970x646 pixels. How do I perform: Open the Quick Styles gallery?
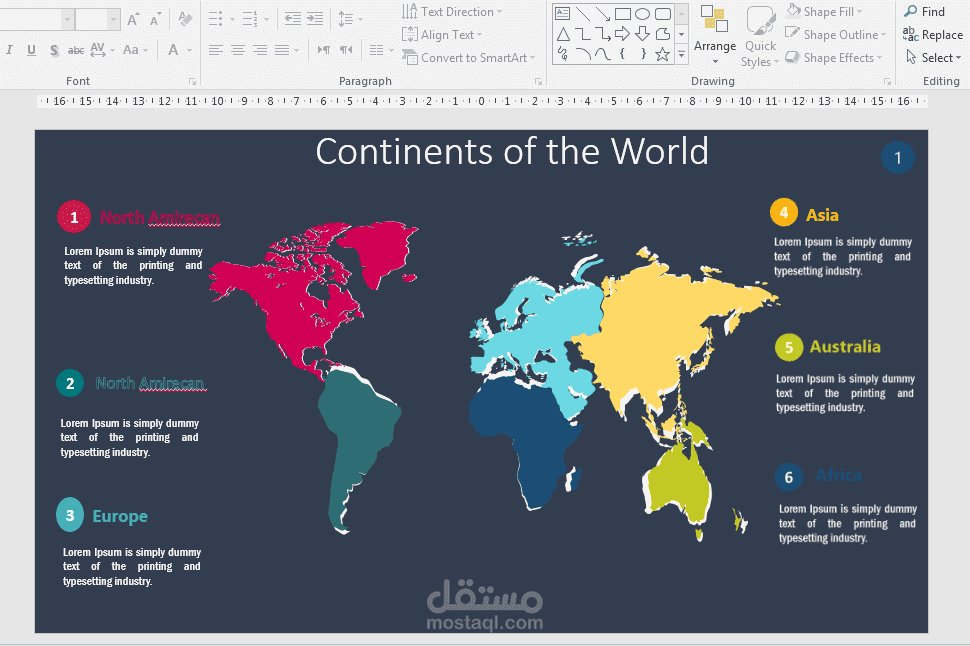pyautogui.click(x=760, y=35)
